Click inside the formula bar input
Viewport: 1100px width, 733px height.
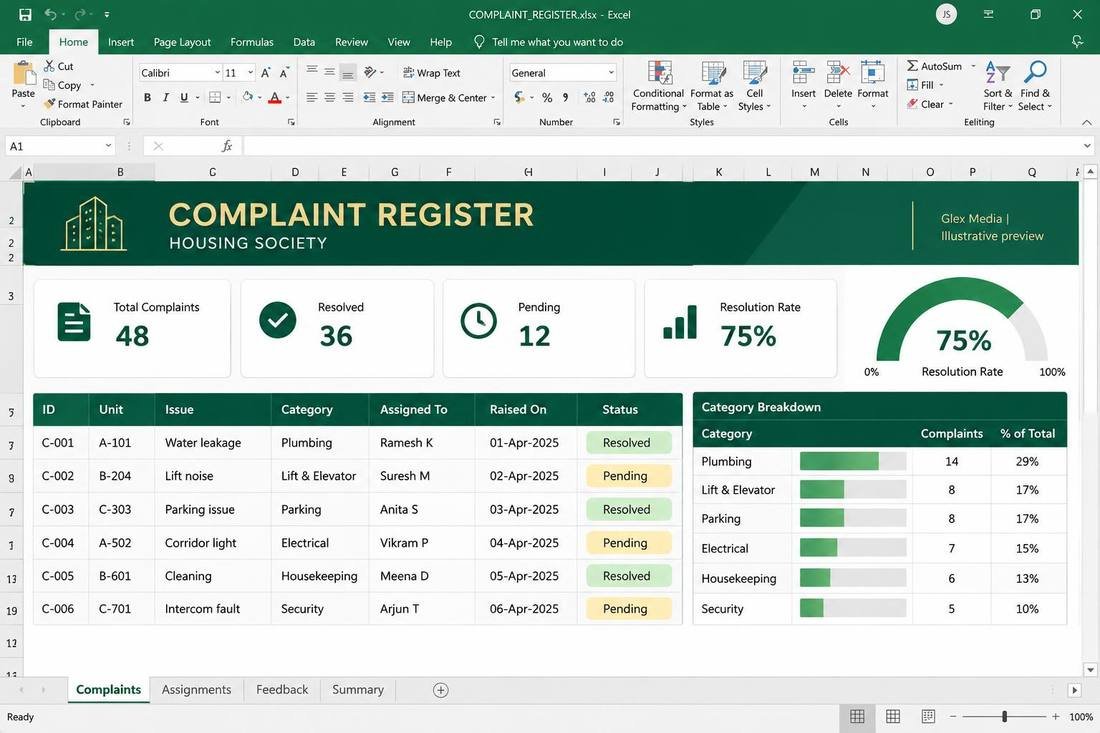pyautogui.click(x=659, y=146)
